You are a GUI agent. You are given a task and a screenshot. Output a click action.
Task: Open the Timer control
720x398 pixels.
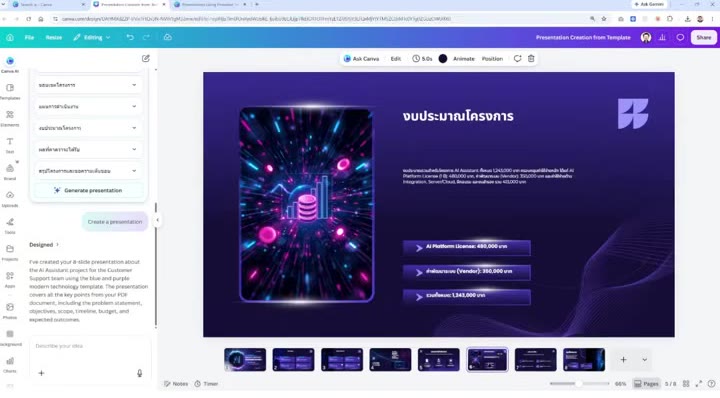pyautogui.click(x=206, y=383)
